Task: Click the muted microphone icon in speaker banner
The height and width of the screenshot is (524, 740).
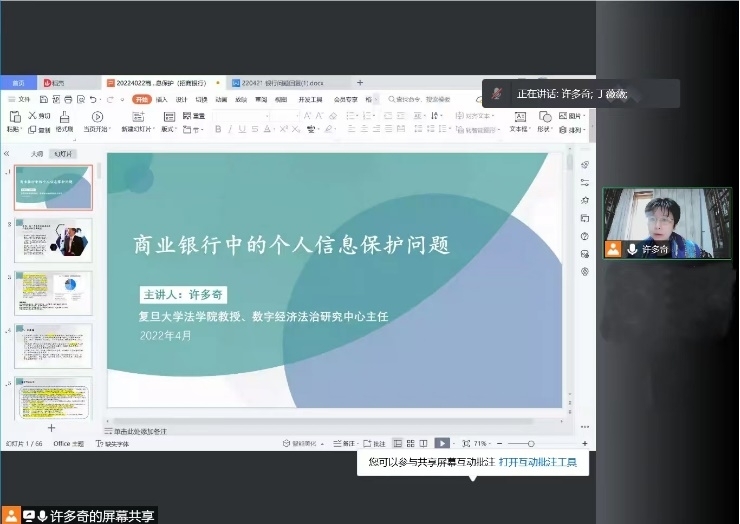Action: (x=497, y=94)
